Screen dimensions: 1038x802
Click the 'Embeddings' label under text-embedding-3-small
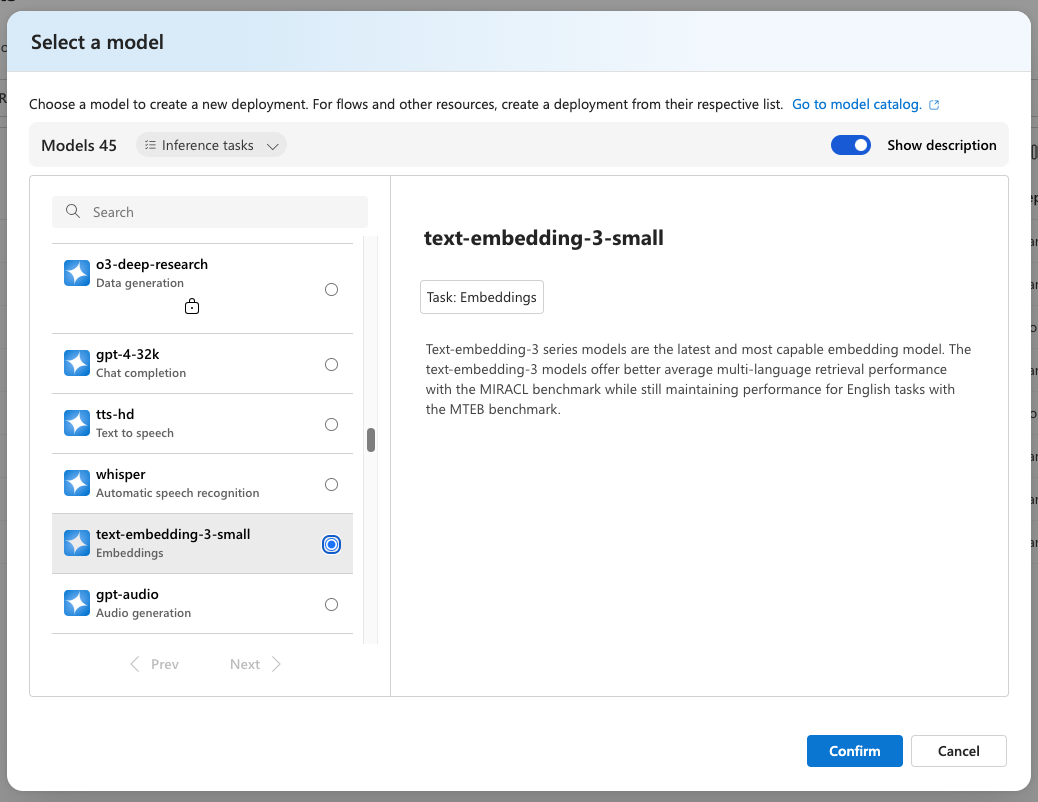pyautogui.click(x=130, y=553)
